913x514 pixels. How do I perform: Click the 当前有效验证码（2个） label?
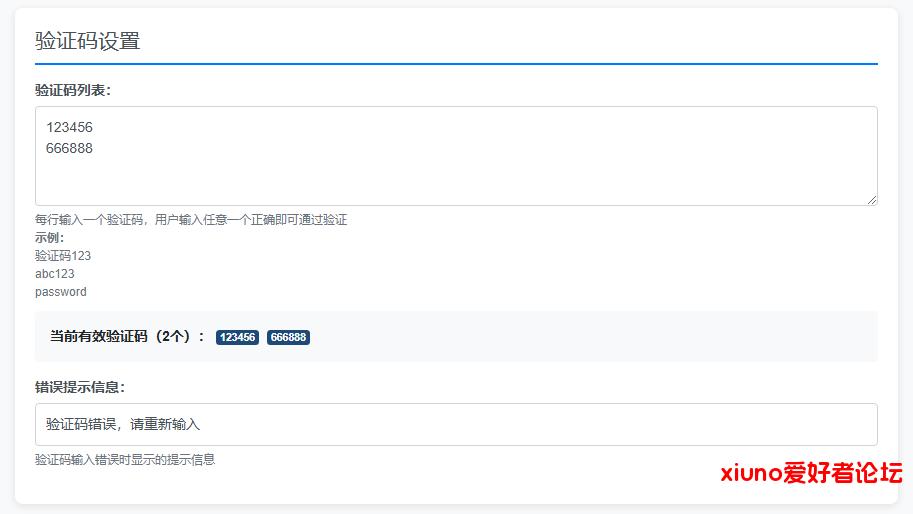point(127,337)
